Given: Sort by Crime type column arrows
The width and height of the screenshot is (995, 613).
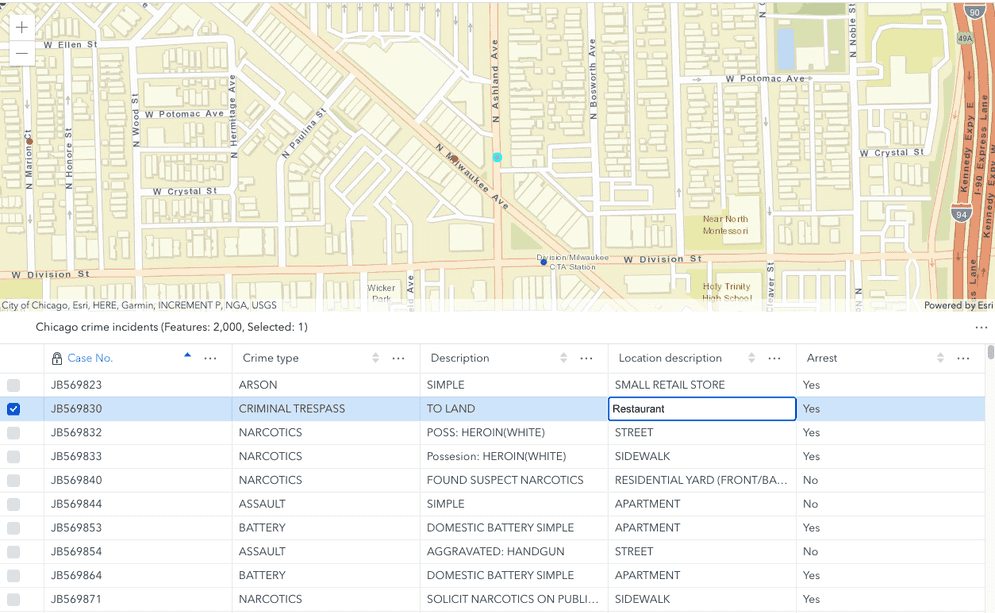Looking at the screenshot, I should (x=376, y=358).
